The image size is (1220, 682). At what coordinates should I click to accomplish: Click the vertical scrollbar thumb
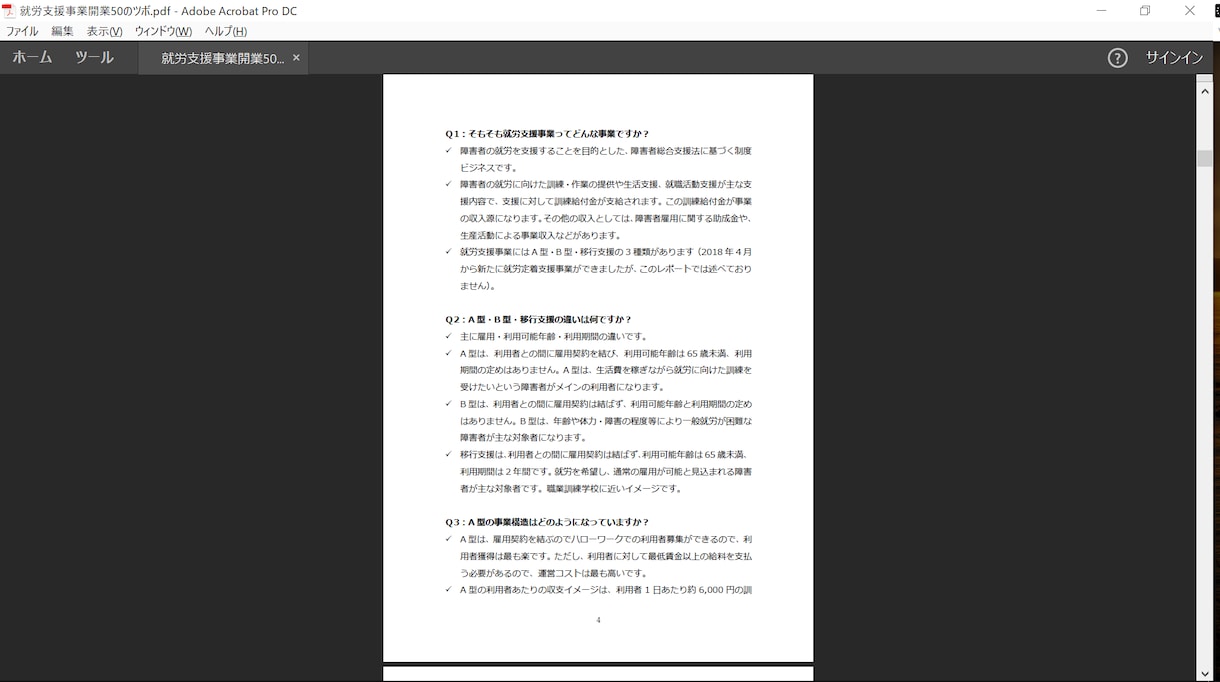1204,158
